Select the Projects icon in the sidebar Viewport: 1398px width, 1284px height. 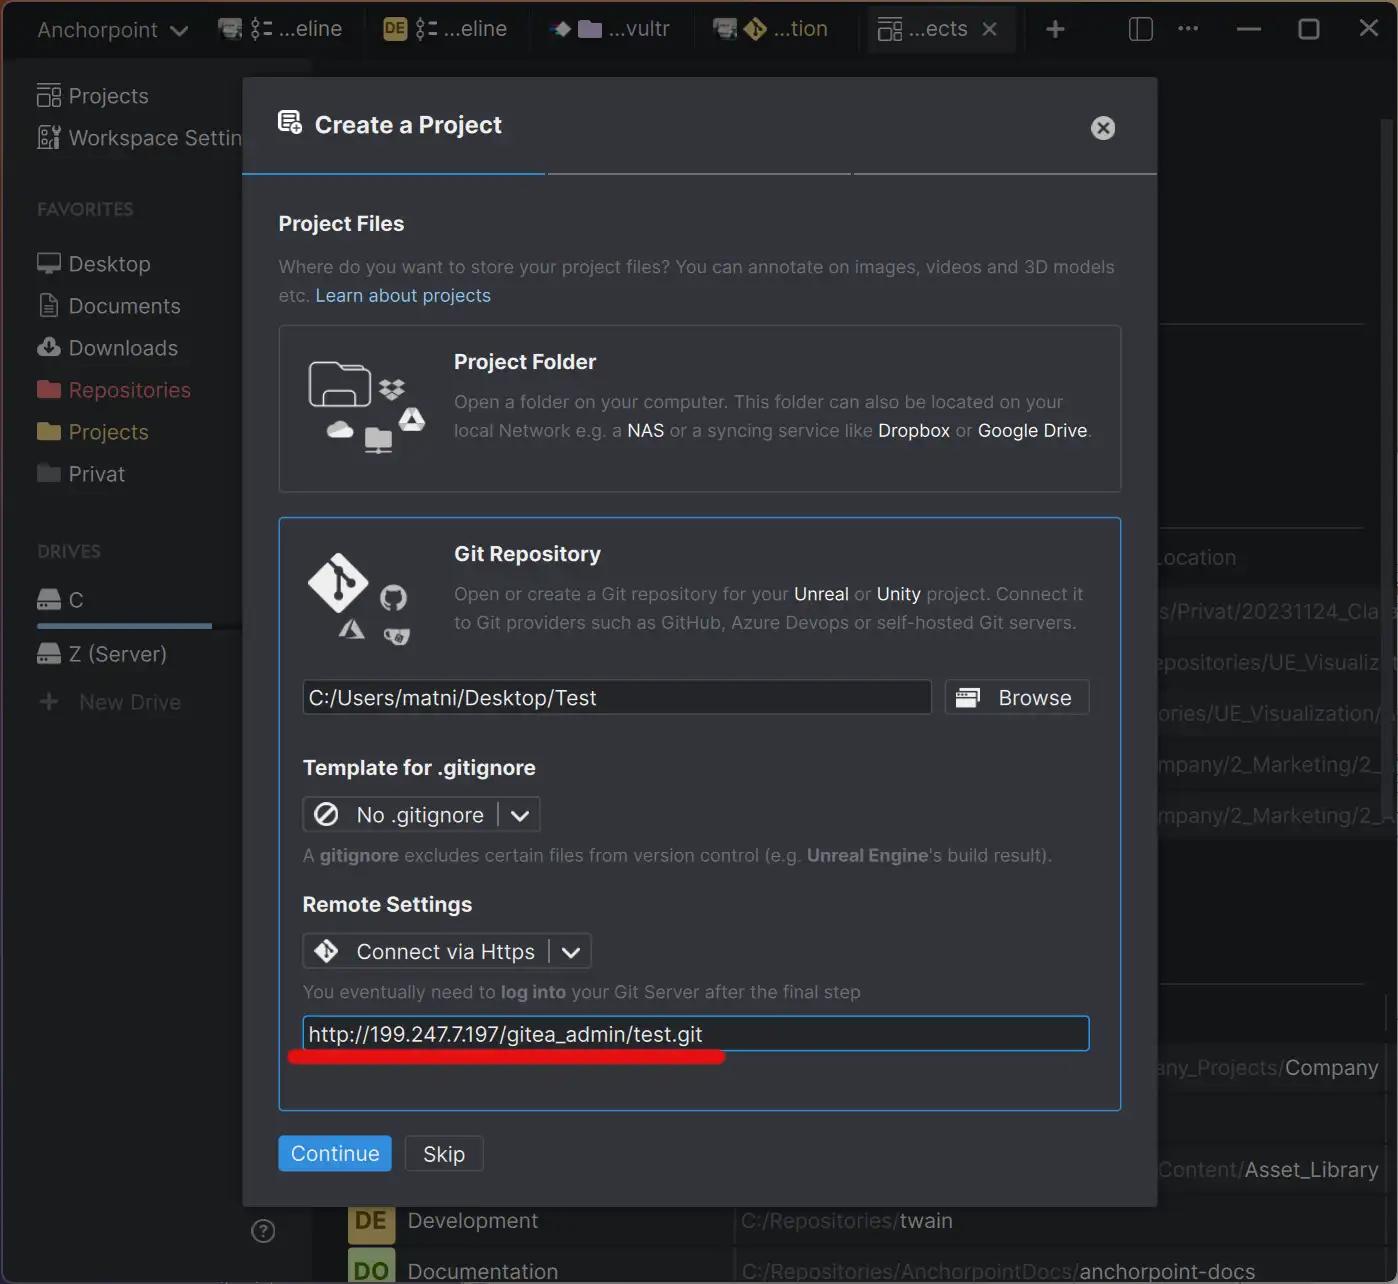coord(48,95)
